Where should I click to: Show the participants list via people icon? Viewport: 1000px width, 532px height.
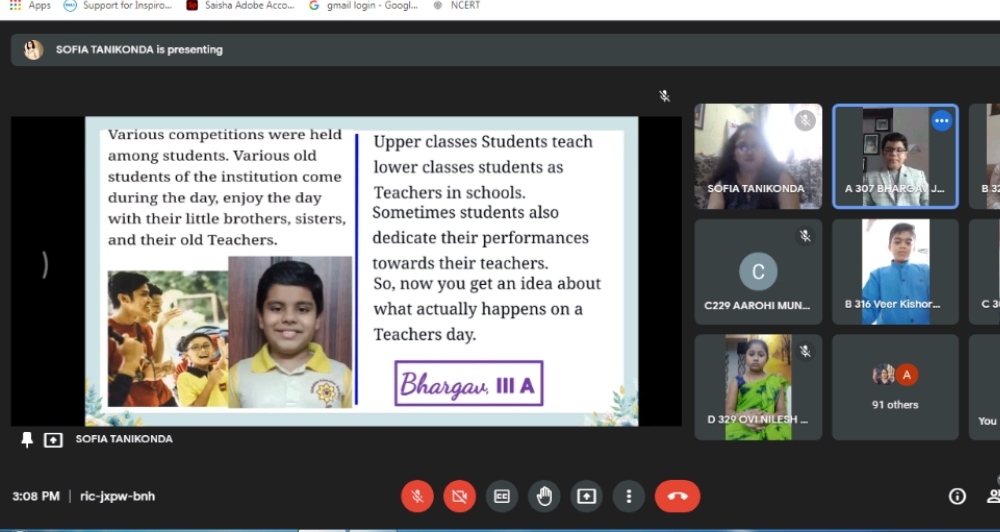993,496
